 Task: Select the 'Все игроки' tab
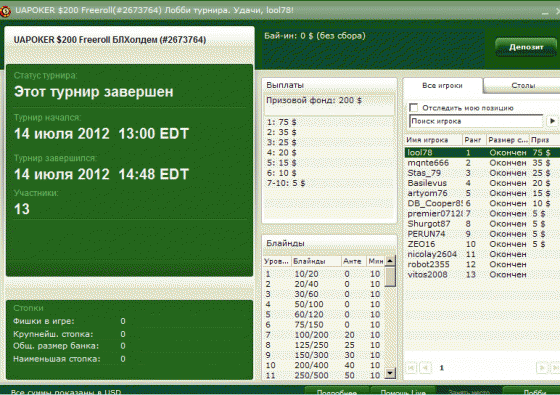[442, 86]
